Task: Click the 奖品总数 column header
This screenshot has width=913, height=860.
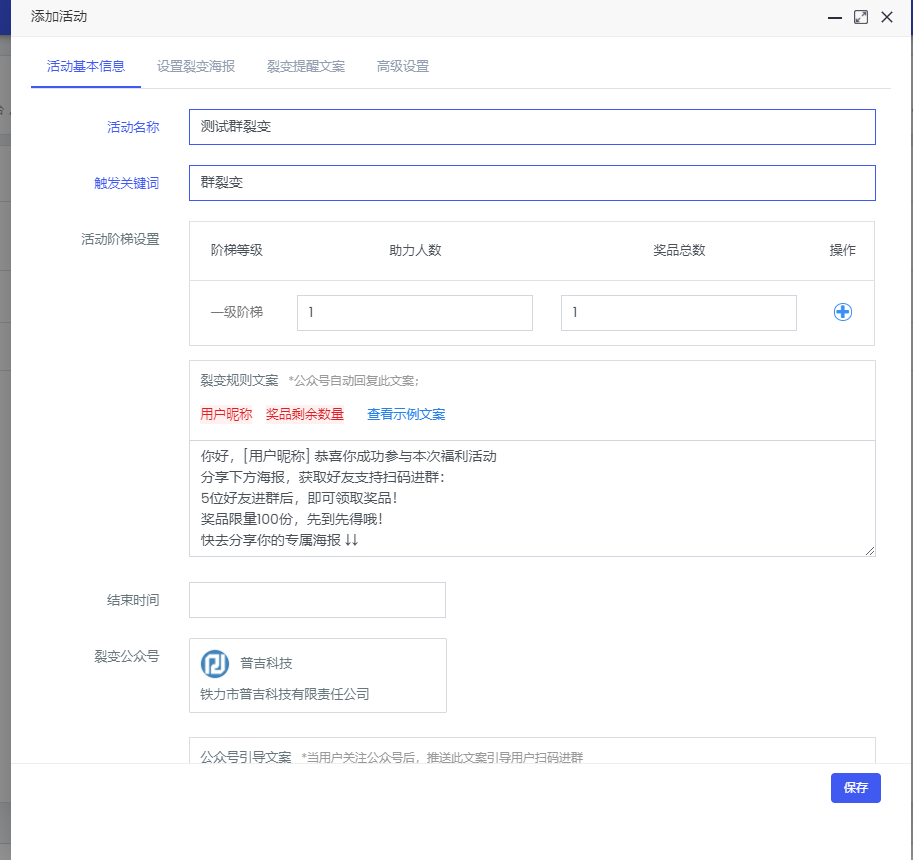Action: click(679, 250)
